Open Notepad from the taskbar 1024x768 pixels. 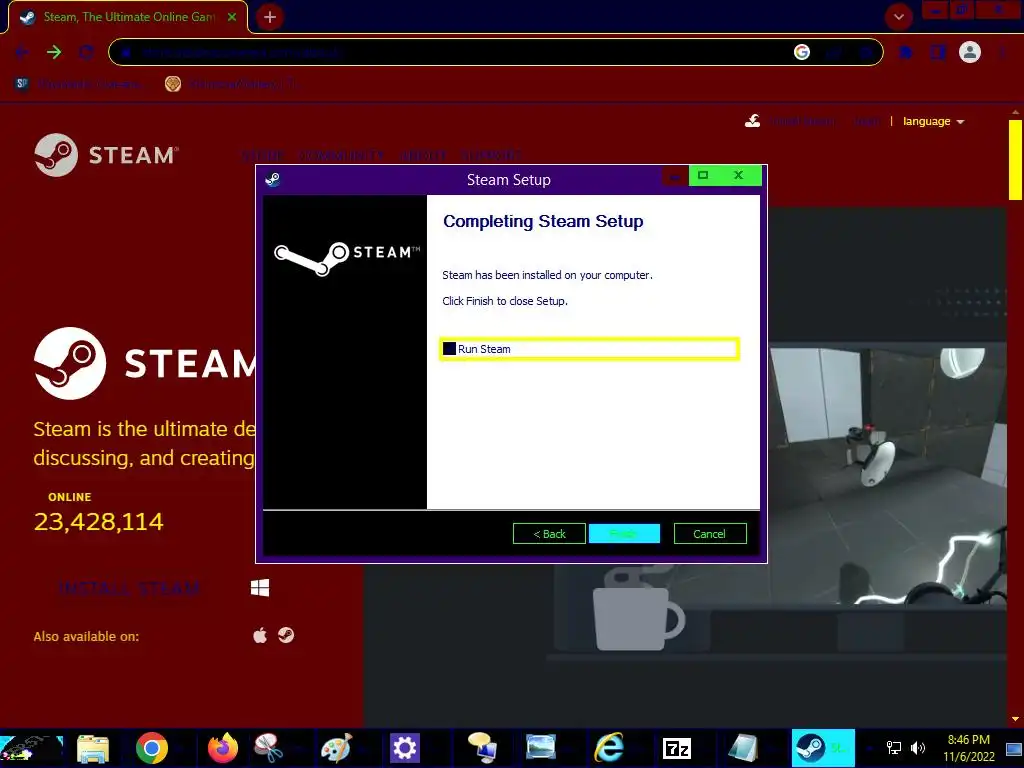click(743, 748)
